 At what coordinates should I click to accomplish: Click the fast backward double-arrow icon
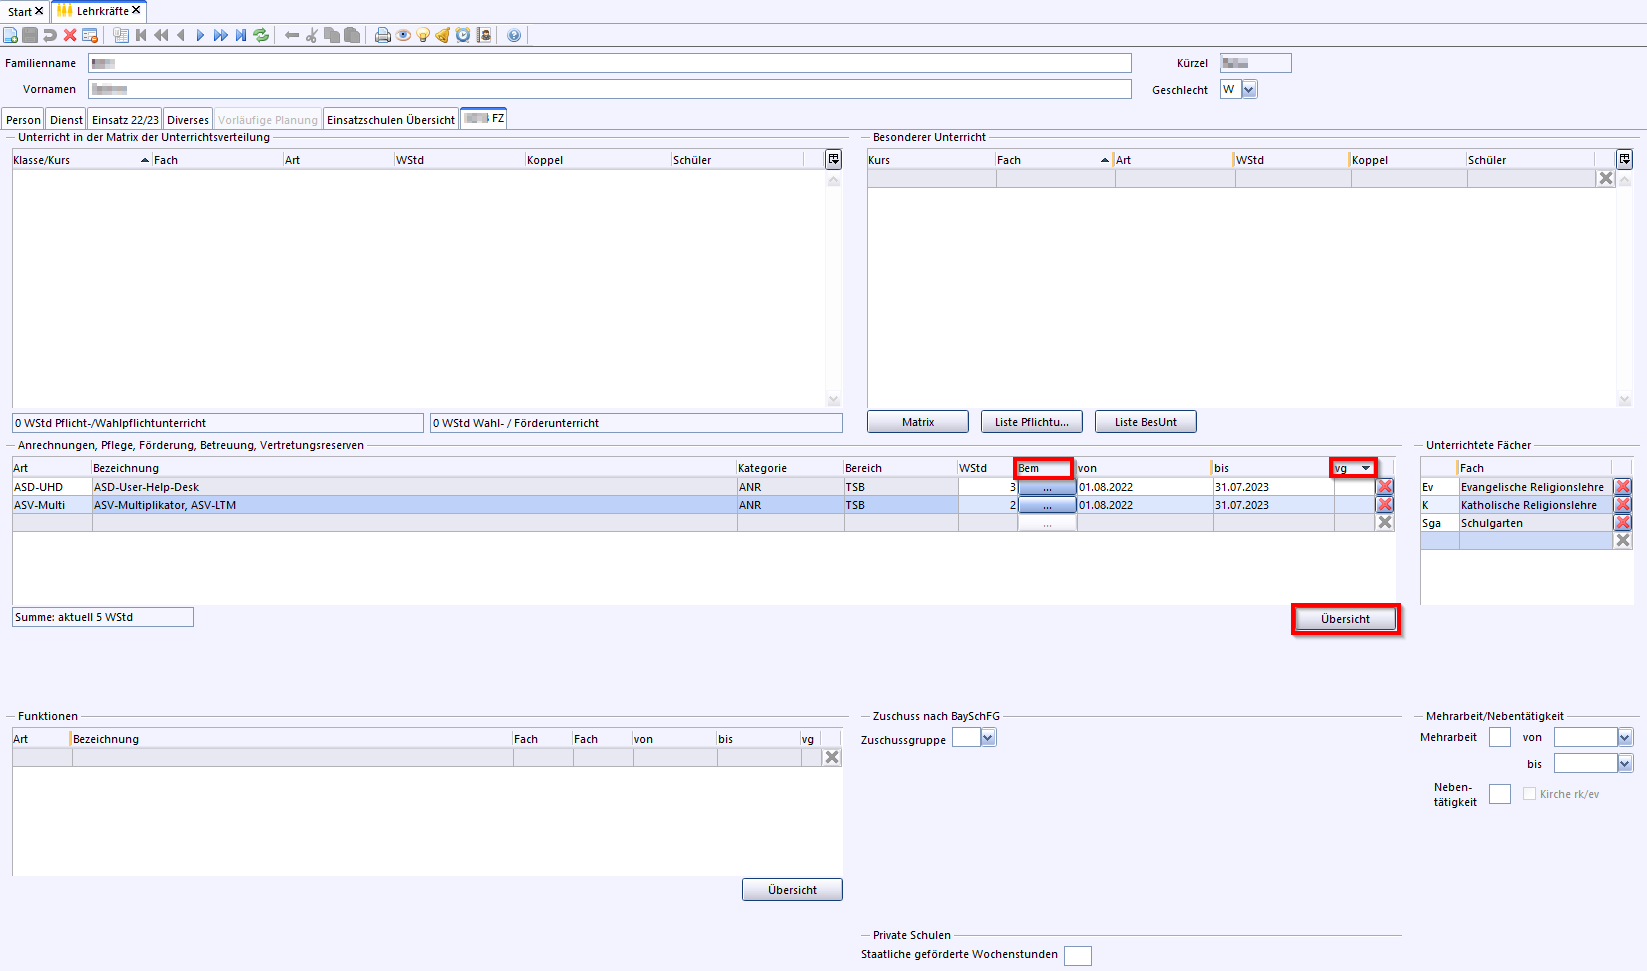[161, 35]
